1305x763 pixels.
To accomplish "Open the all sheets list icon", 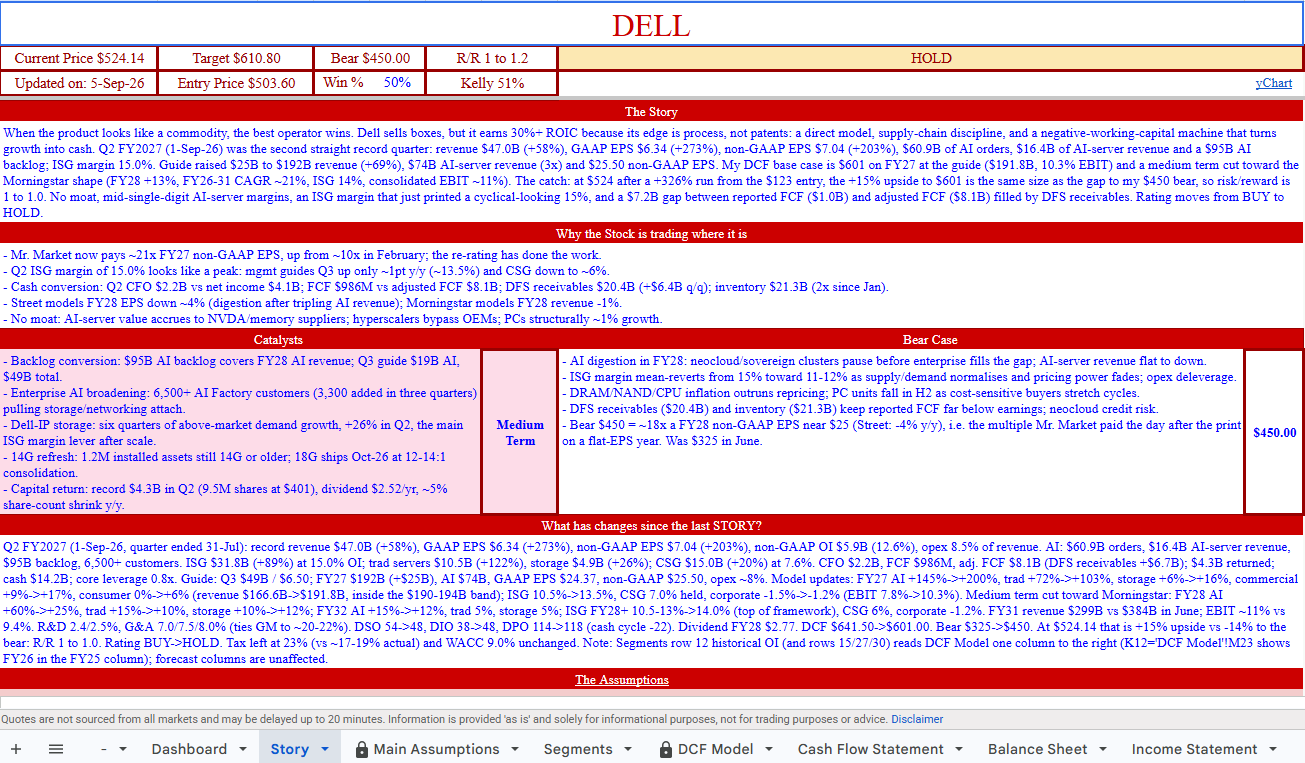I will click(56, 748).
